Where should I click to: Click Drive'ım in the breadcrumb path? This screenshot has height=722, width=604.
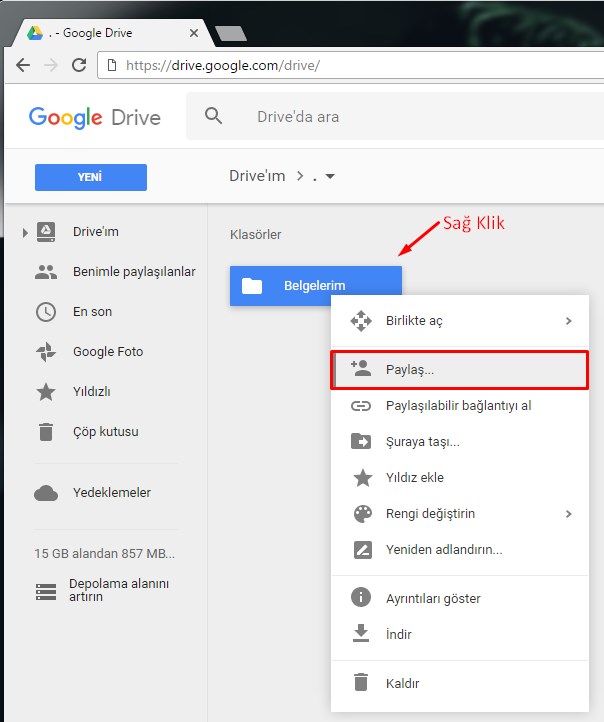tap(257, 177)
